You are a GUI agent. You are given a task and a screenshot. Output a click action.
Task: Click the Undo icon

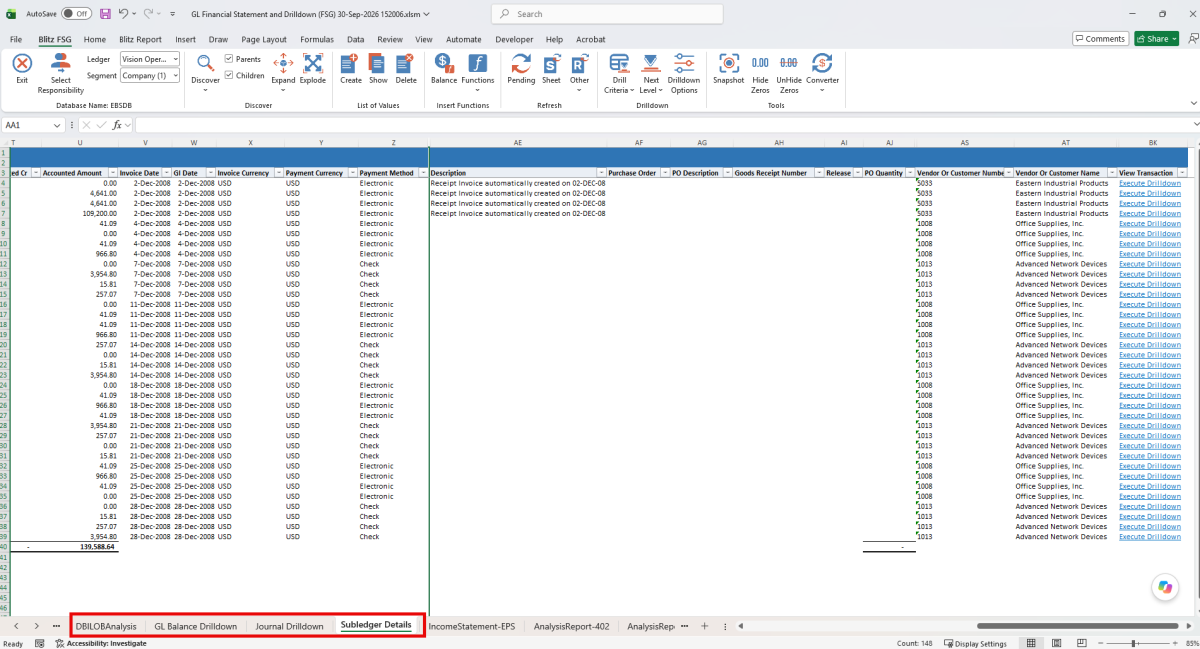(x=123, y=14)
